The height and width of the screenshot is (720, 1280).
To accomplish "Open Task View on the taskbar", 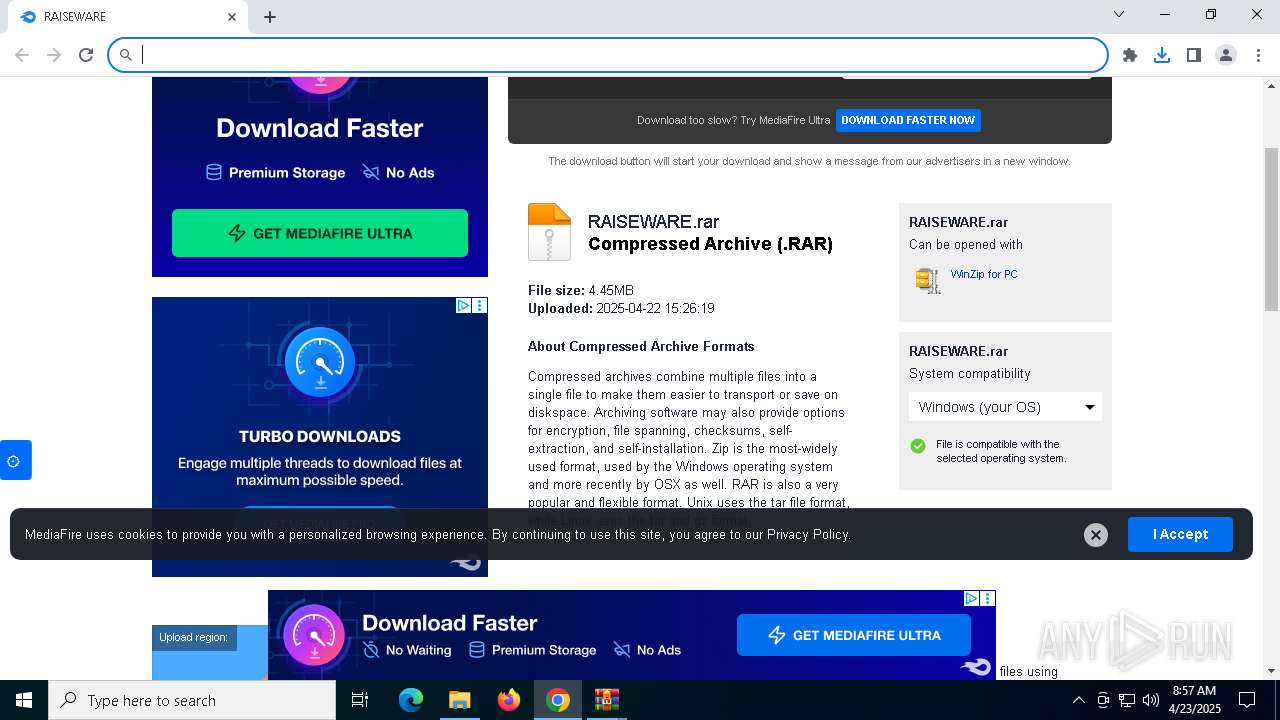I will tap(360, 700).
